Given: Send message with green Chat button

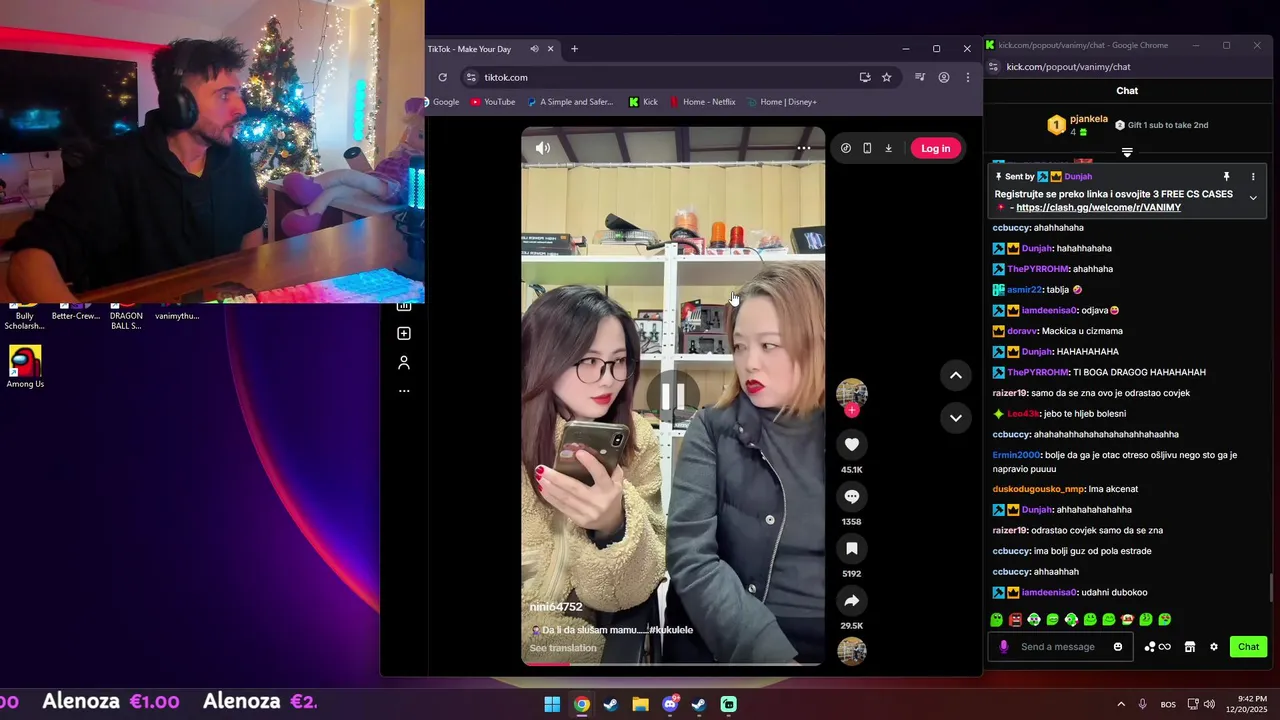Looking at the screenshot, I should [1248, 647].
